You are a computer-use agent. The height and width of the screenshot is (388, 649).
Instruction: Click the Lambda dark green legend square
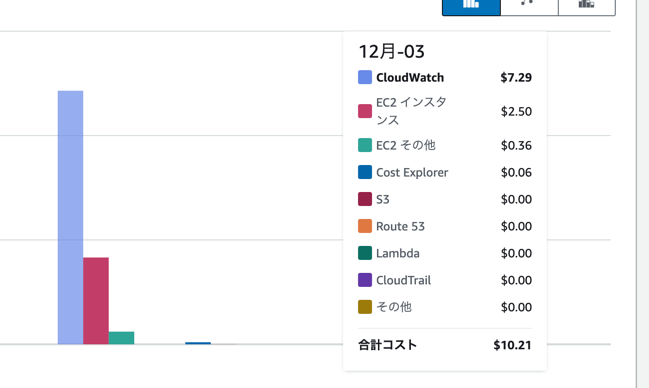[365, 253]
